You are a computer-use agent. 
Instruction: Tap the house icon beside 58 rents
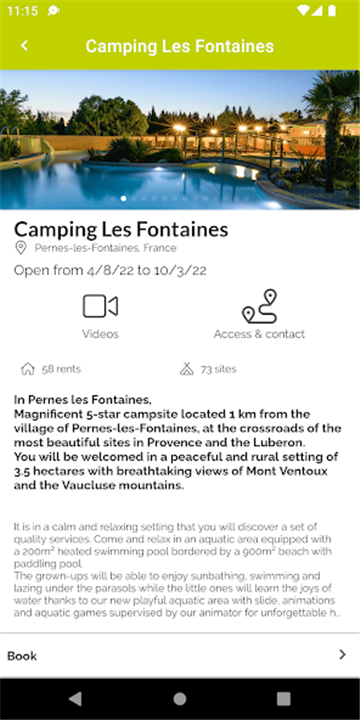28,369
